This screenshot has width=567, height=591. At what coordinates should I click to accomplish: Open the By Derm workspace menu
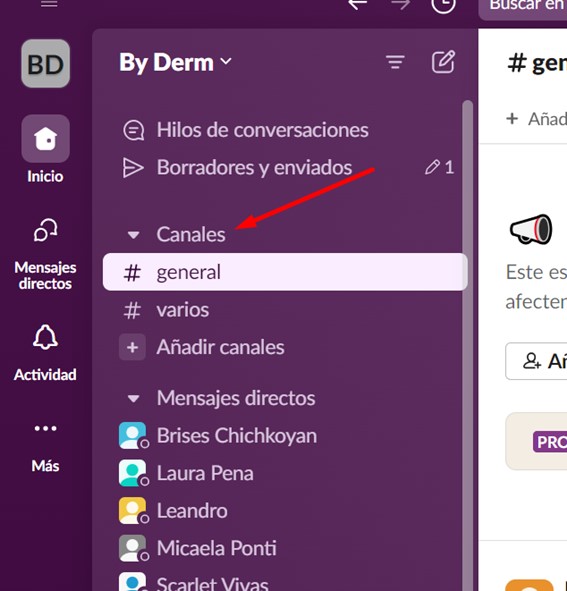(175, 62)
